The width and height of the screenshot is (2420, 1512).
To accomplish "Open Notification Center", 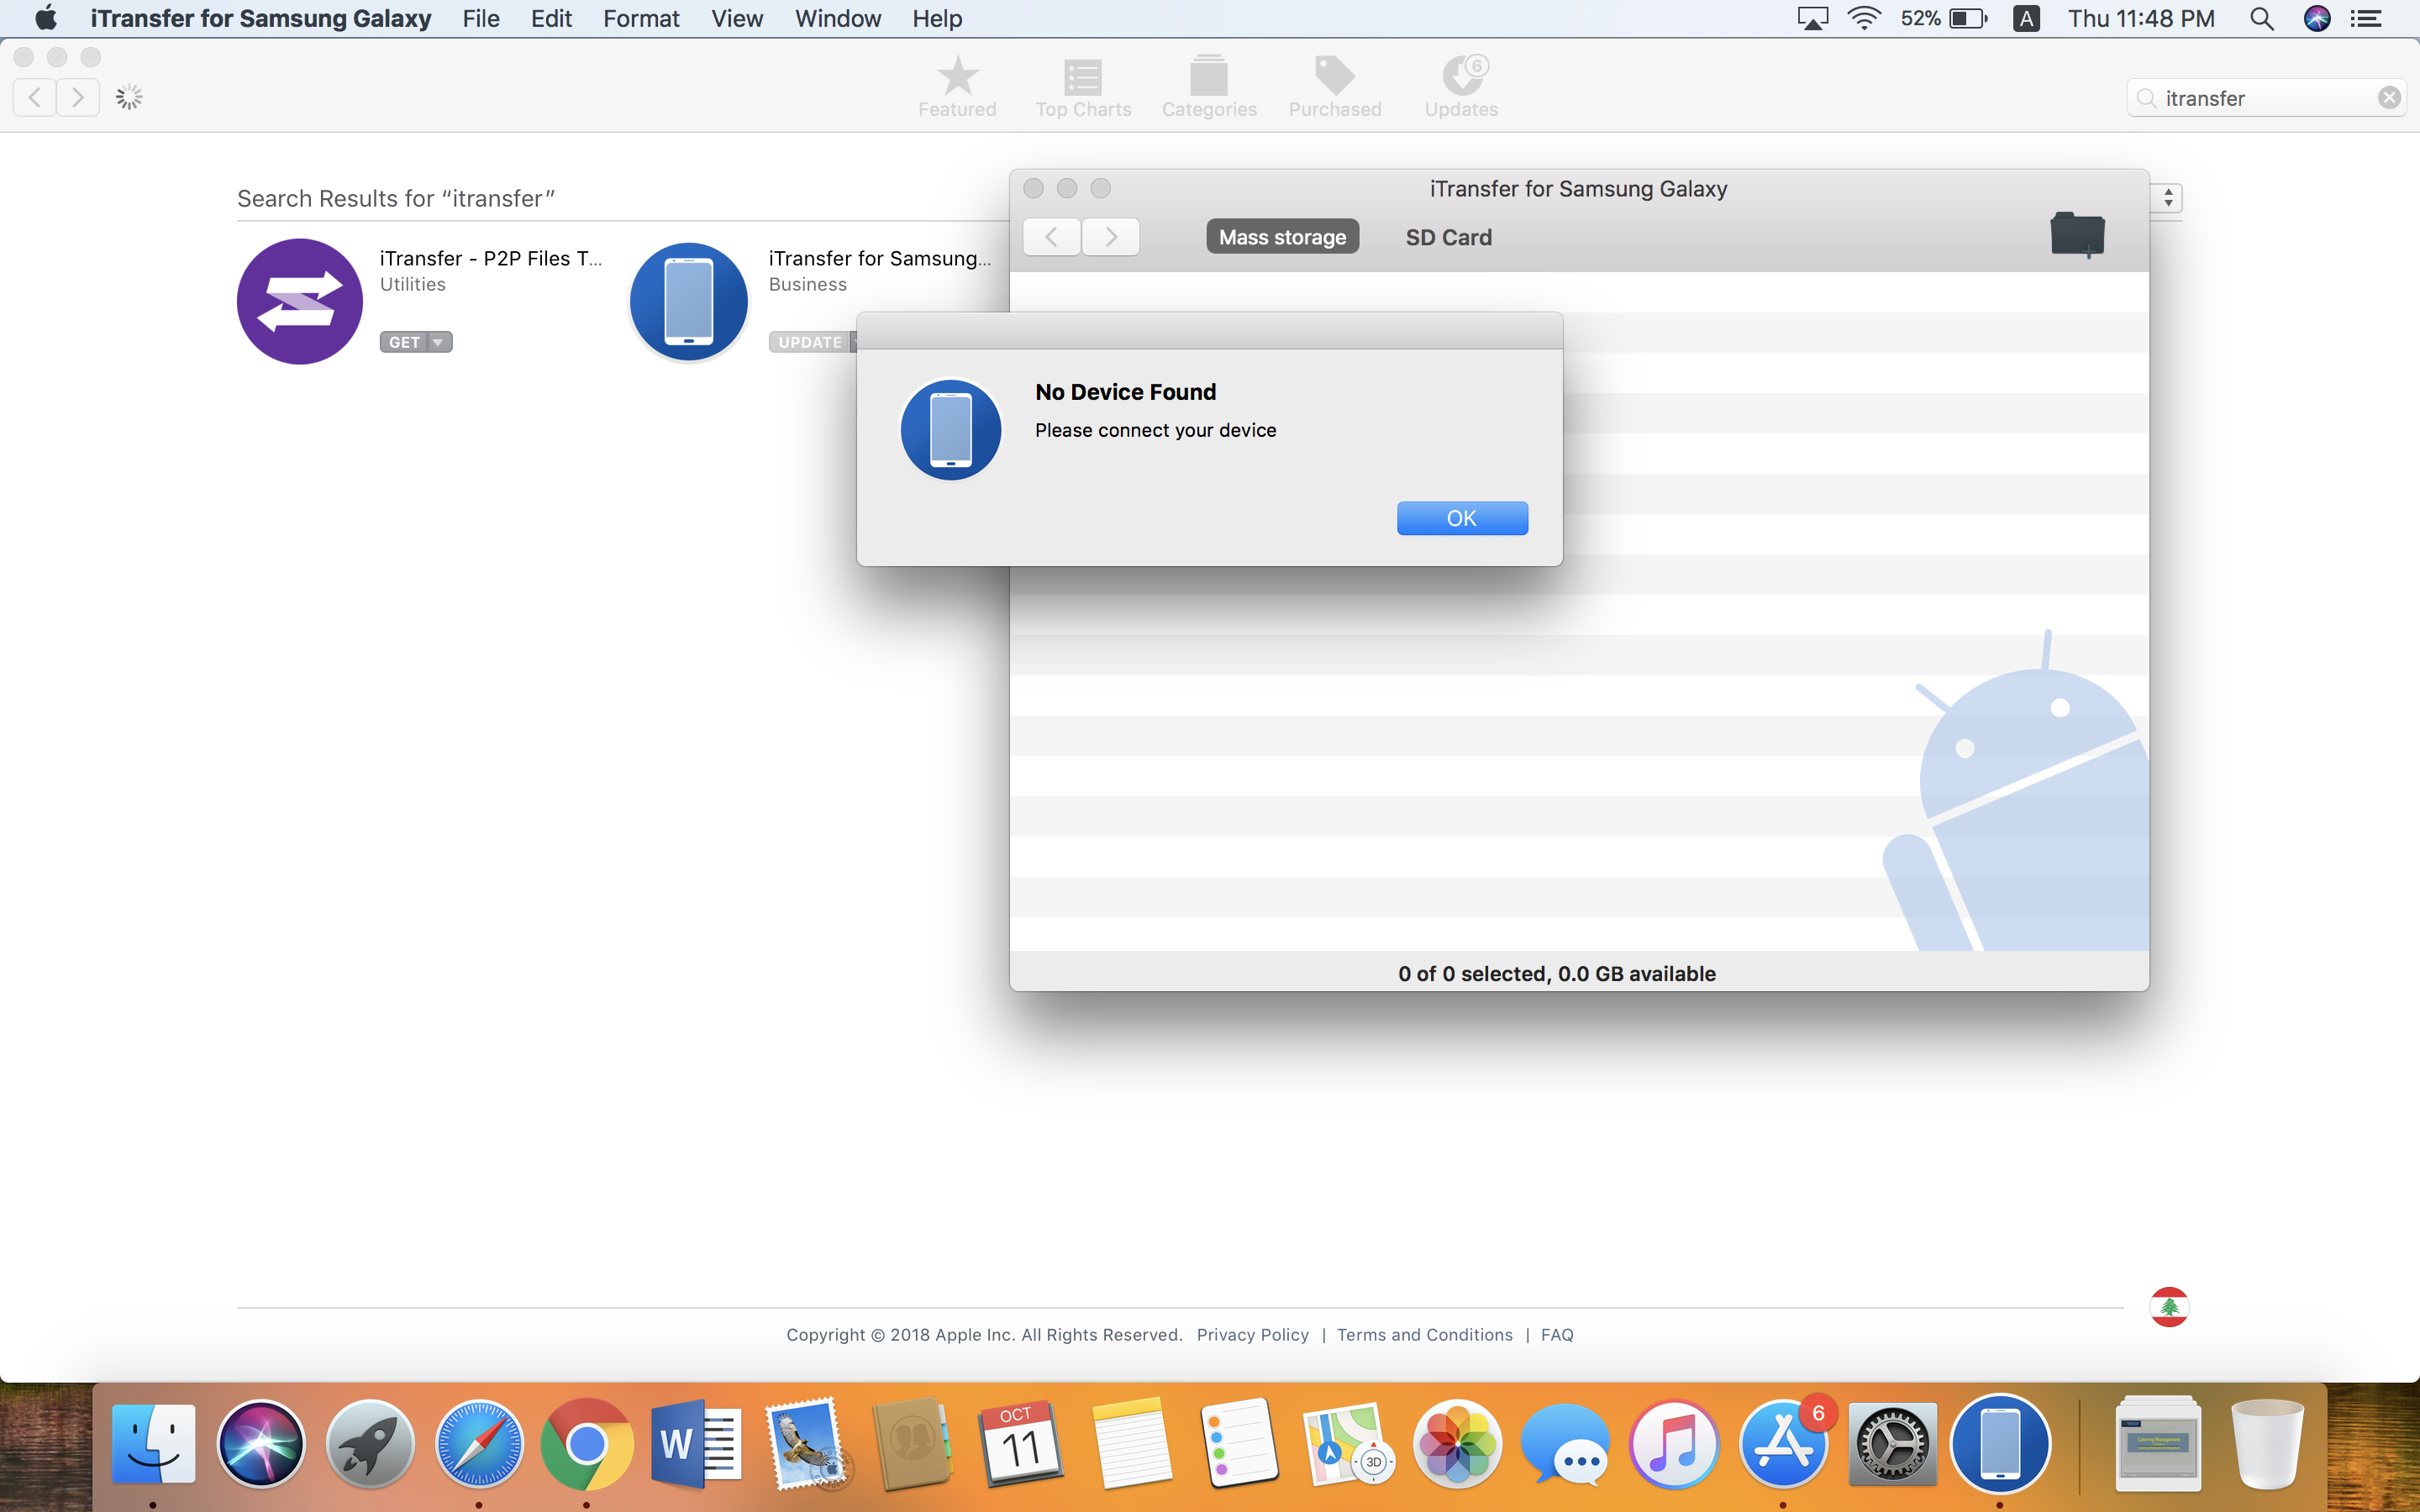I will pyautogui.click(x=2365, y=18).
